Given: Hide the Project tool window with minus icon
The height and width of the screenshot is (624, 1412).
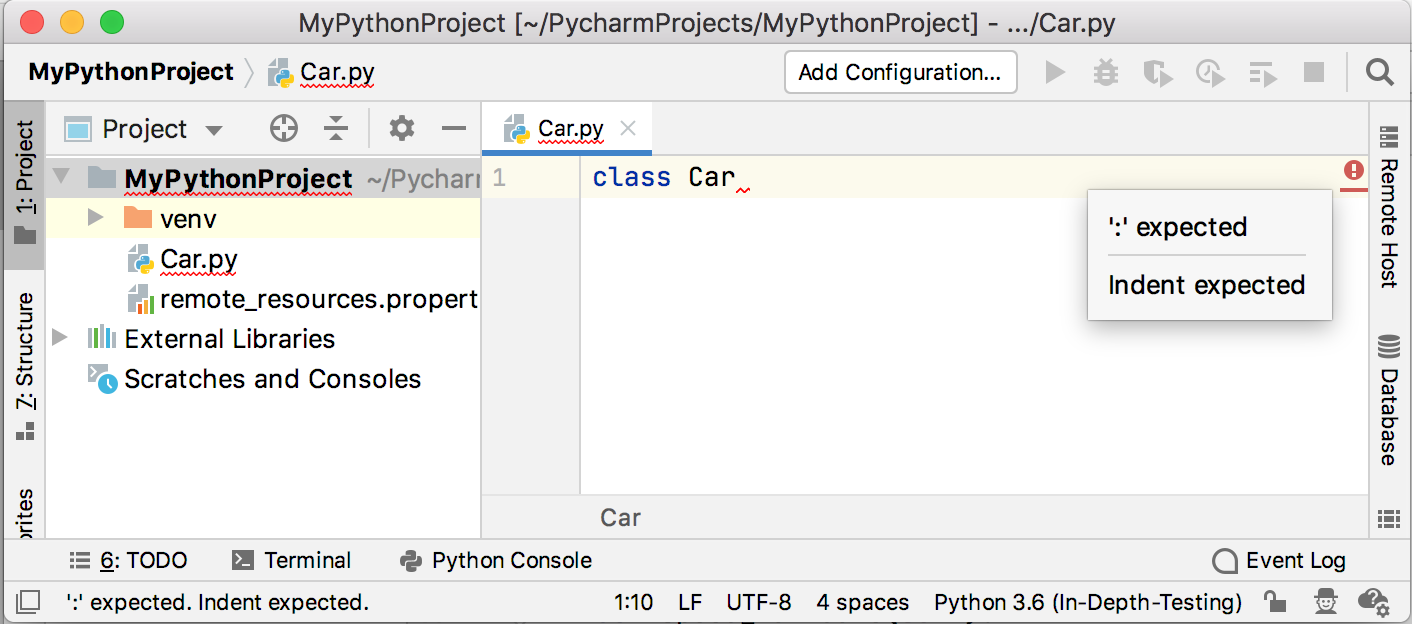Looking at the screenshot, I should pyautogui.click(x=454, y=128).
